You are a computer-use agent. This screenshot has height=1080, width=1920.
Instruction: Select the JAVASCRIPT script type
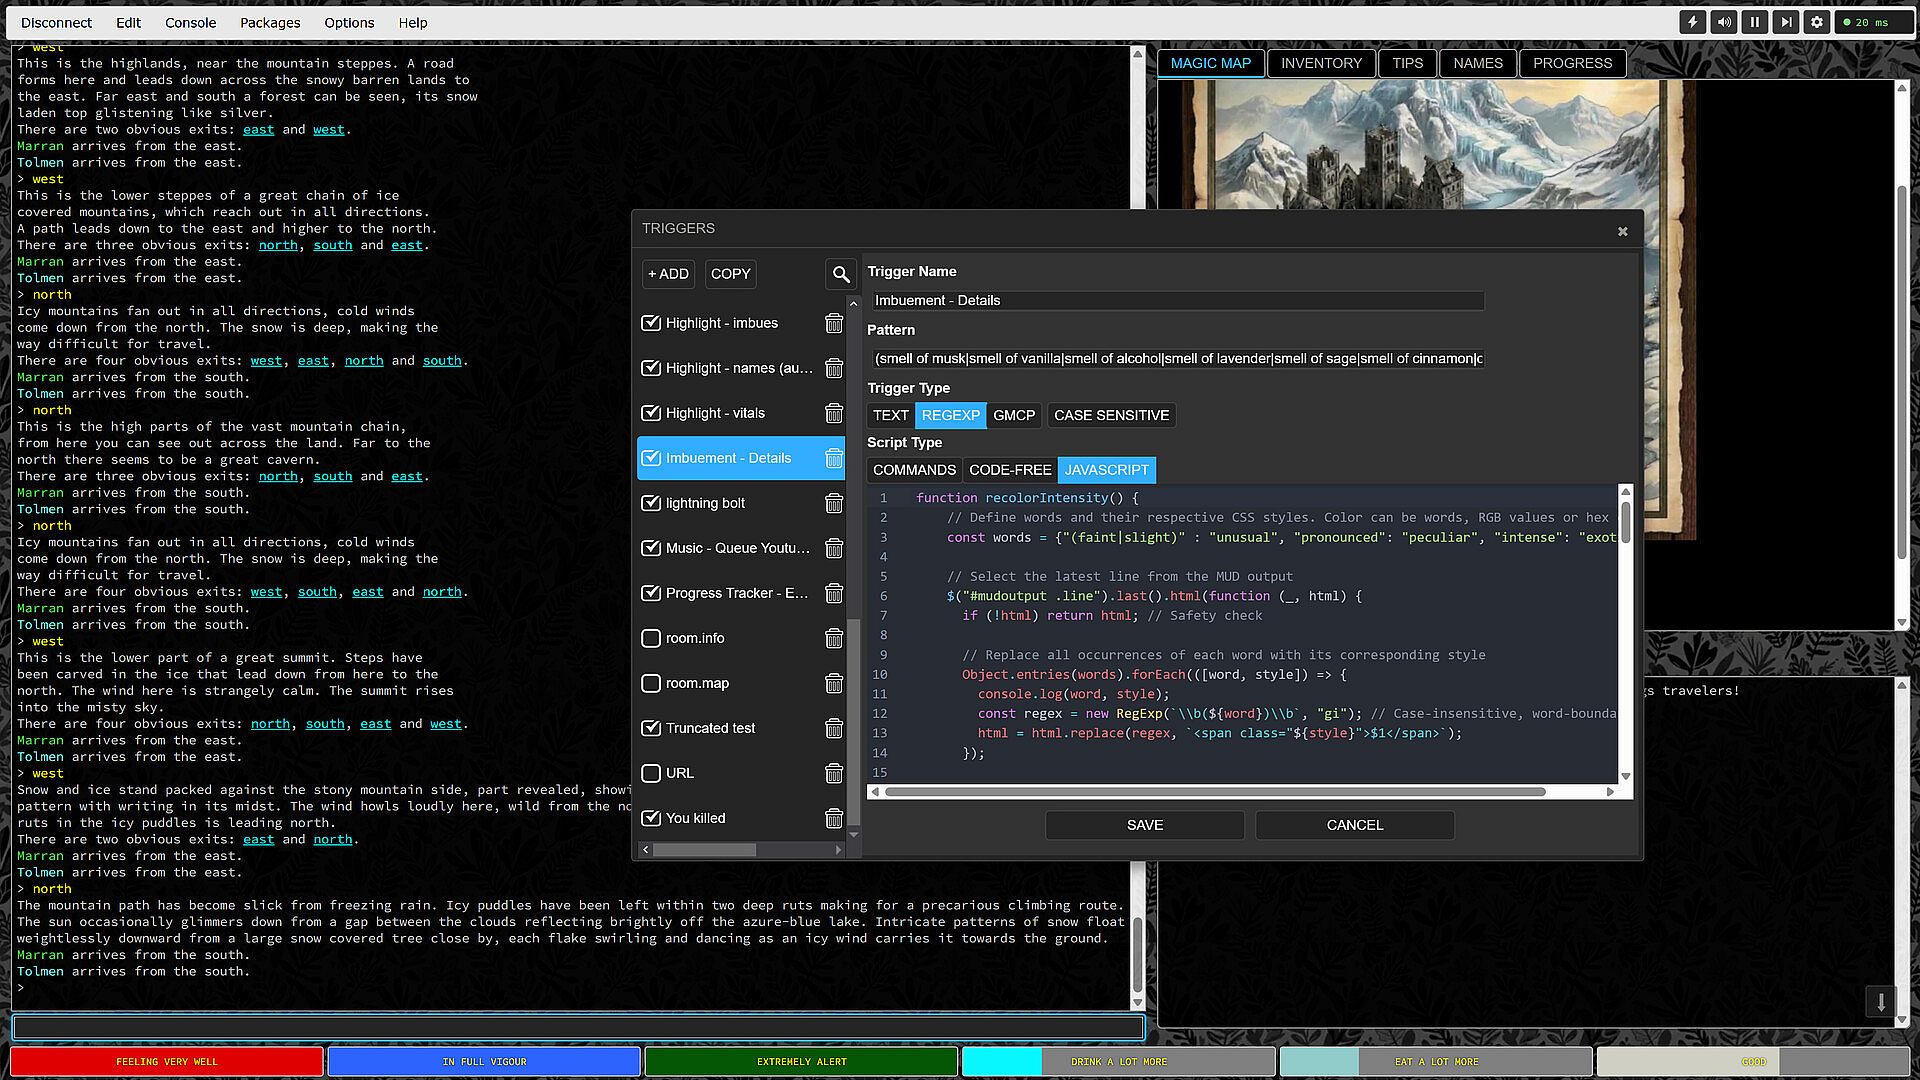point(1106,470)
